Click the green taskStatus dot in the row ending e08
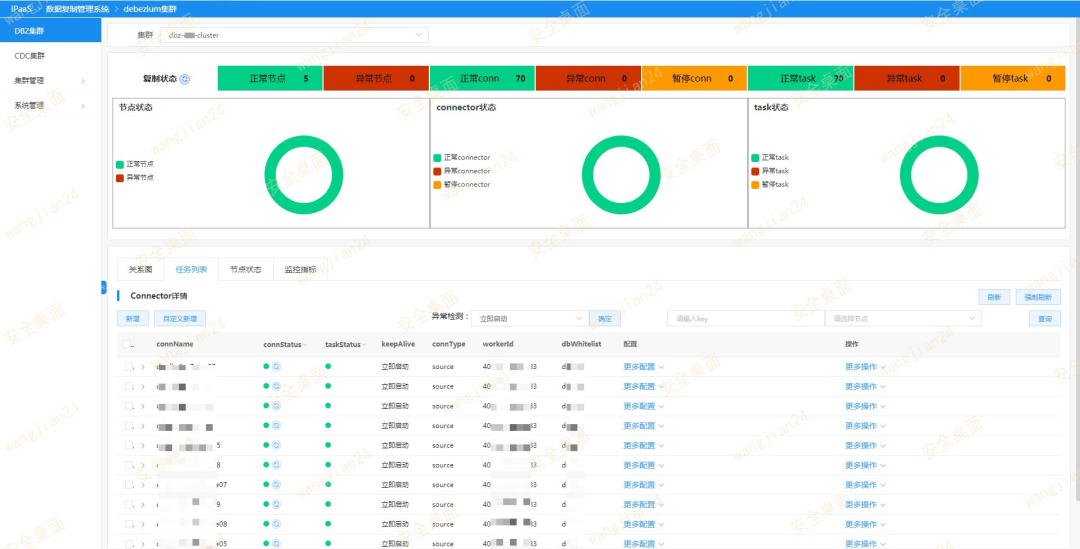Image resolution: width=1080 pixels, height=549 pixels. [328, 524]
